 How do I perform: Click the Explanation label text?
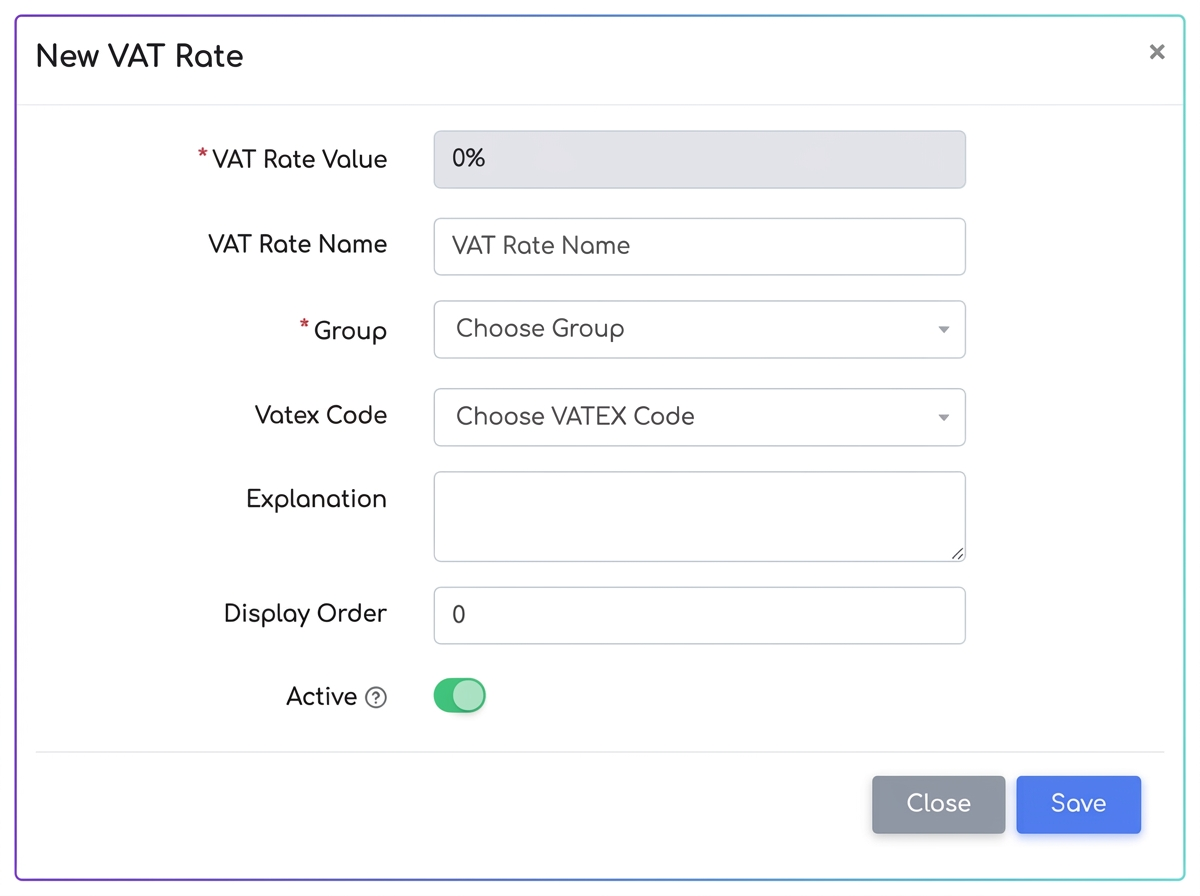[316, 499]
